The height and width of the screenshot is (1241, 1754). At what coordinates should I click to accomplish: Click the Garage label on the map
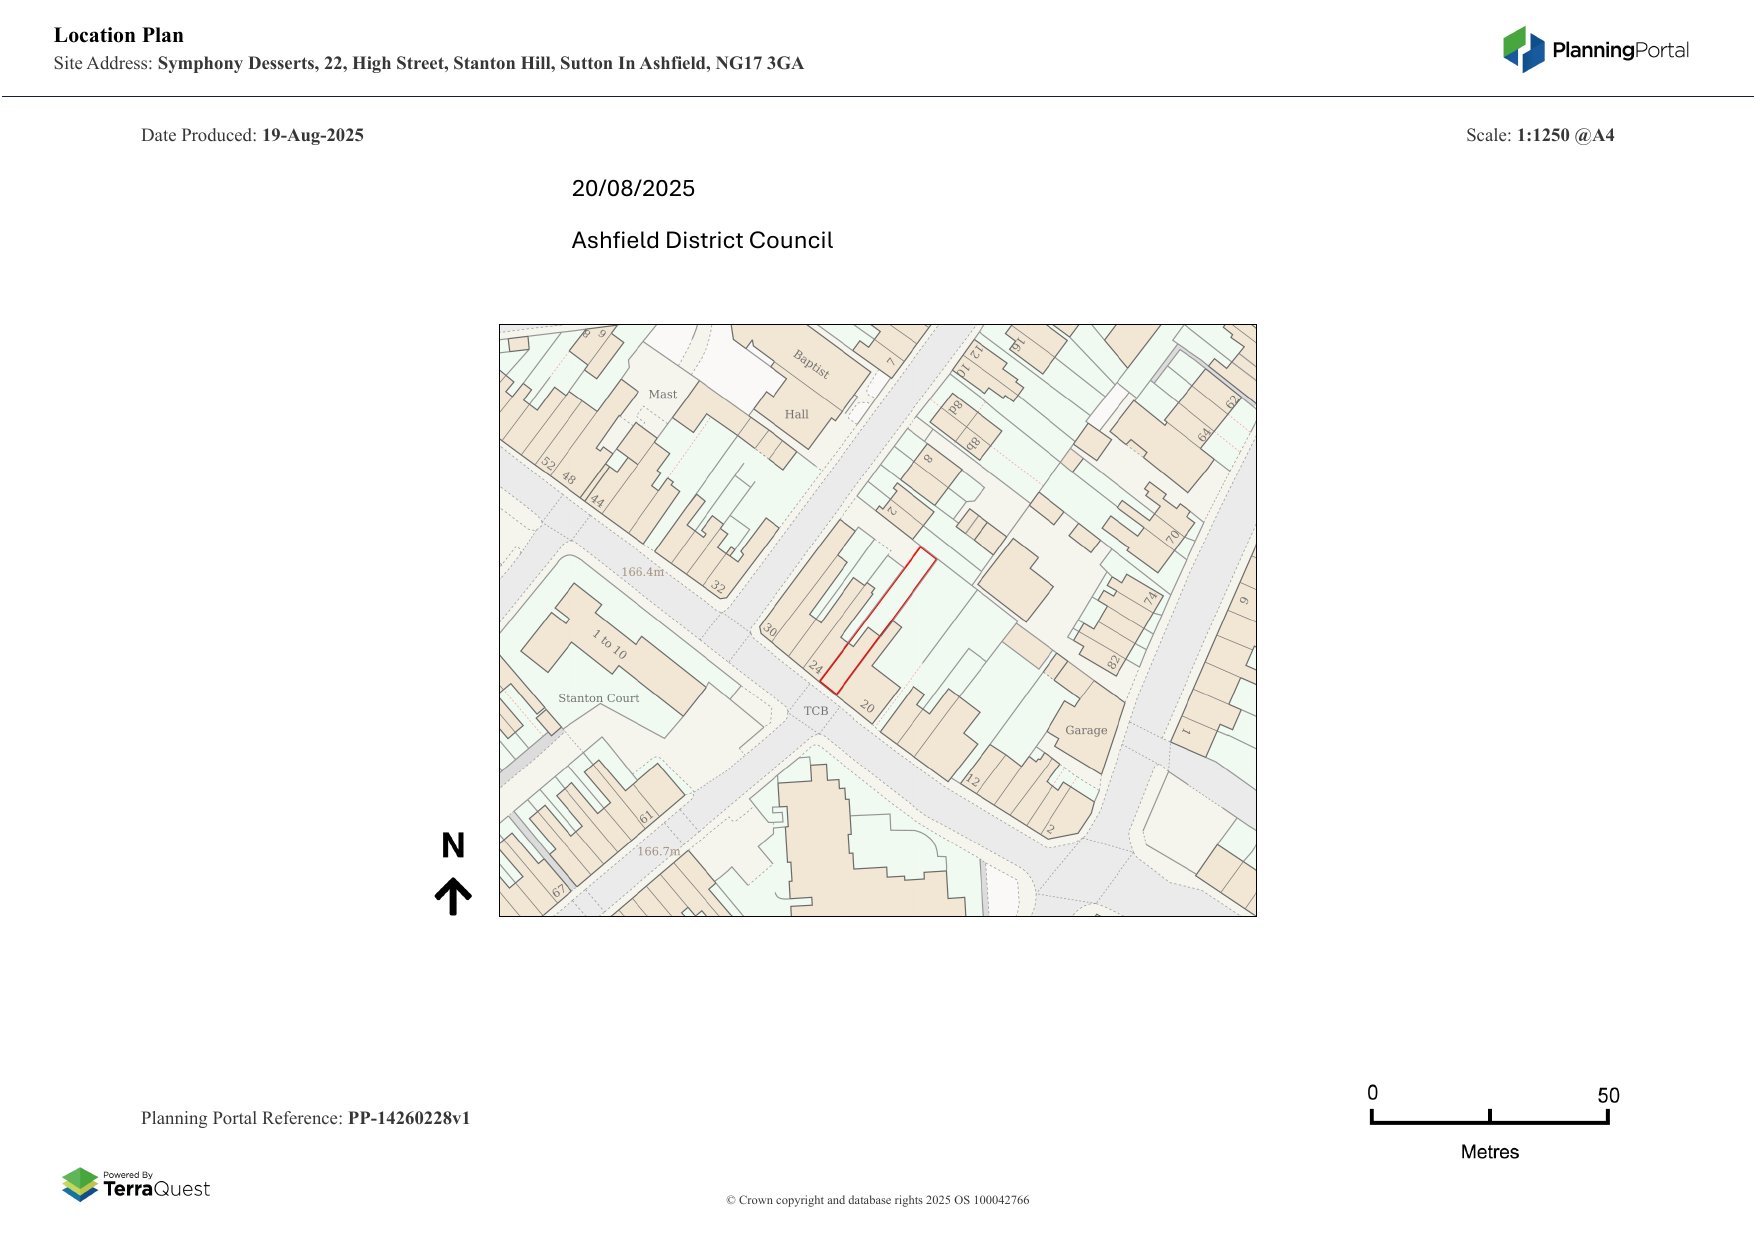[1086, 730]
